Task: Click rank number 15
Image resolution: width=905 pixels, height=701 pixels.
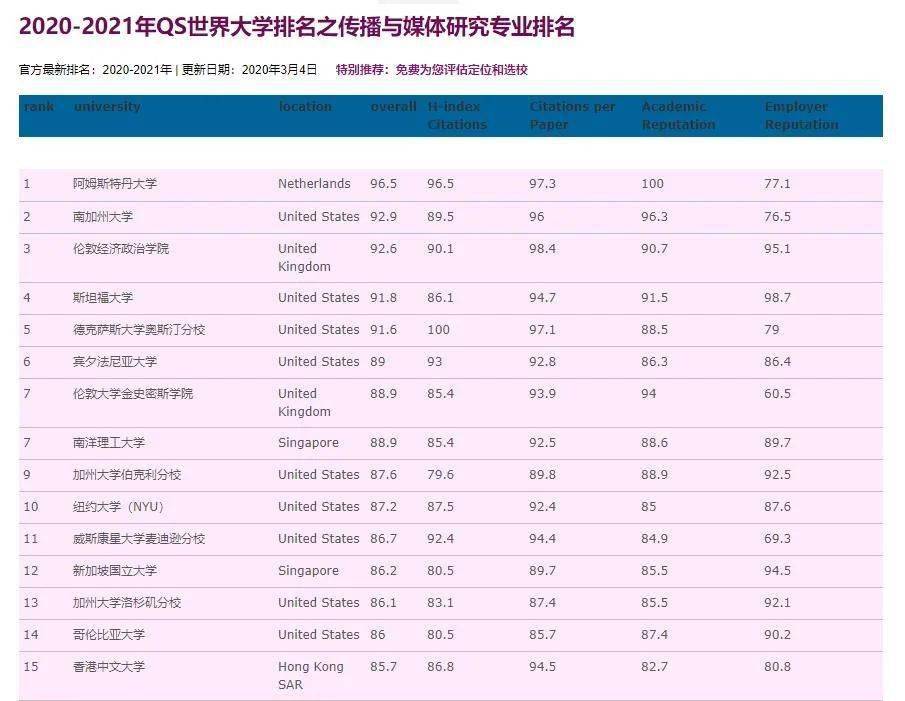Action: click(31, 666)
